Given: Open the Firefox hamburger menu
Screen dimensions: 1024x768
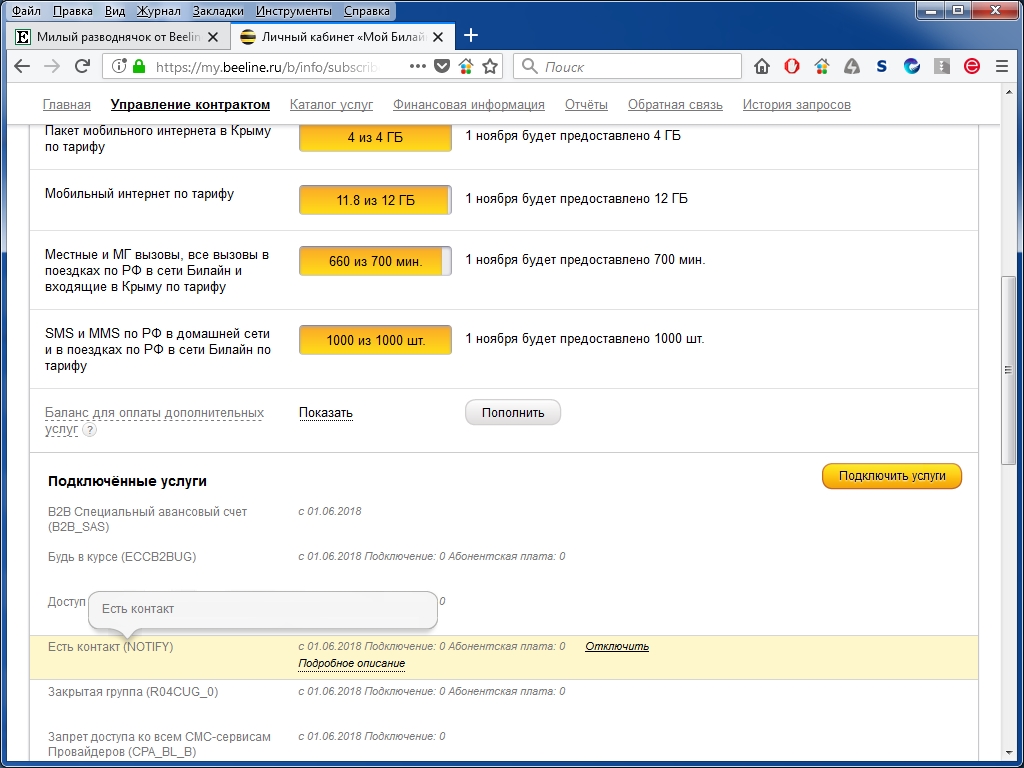Looking at the screenshot, I should coord(1001,66).
